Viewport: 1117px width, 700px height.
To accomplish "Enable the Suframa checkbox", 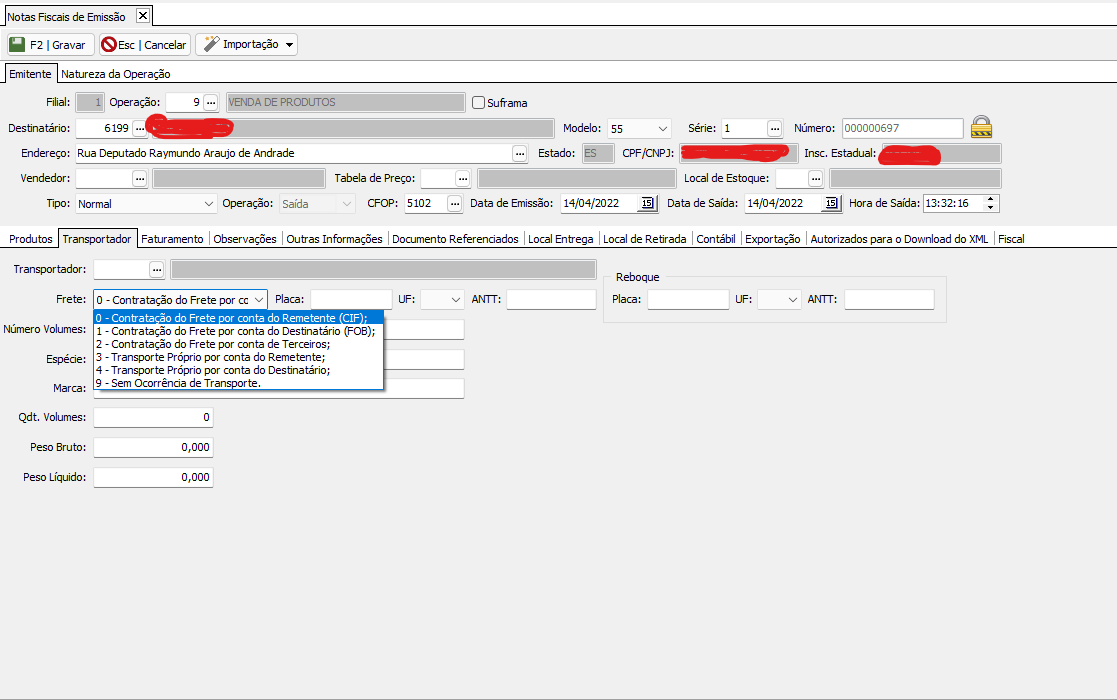I will pyautogui.click(x=478, y=102).
